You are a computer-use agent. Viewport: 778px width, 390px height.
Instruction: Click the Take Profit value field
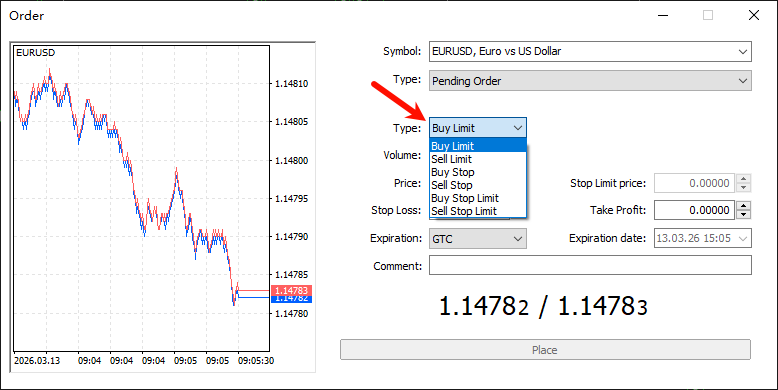click(x=694, y=210)
